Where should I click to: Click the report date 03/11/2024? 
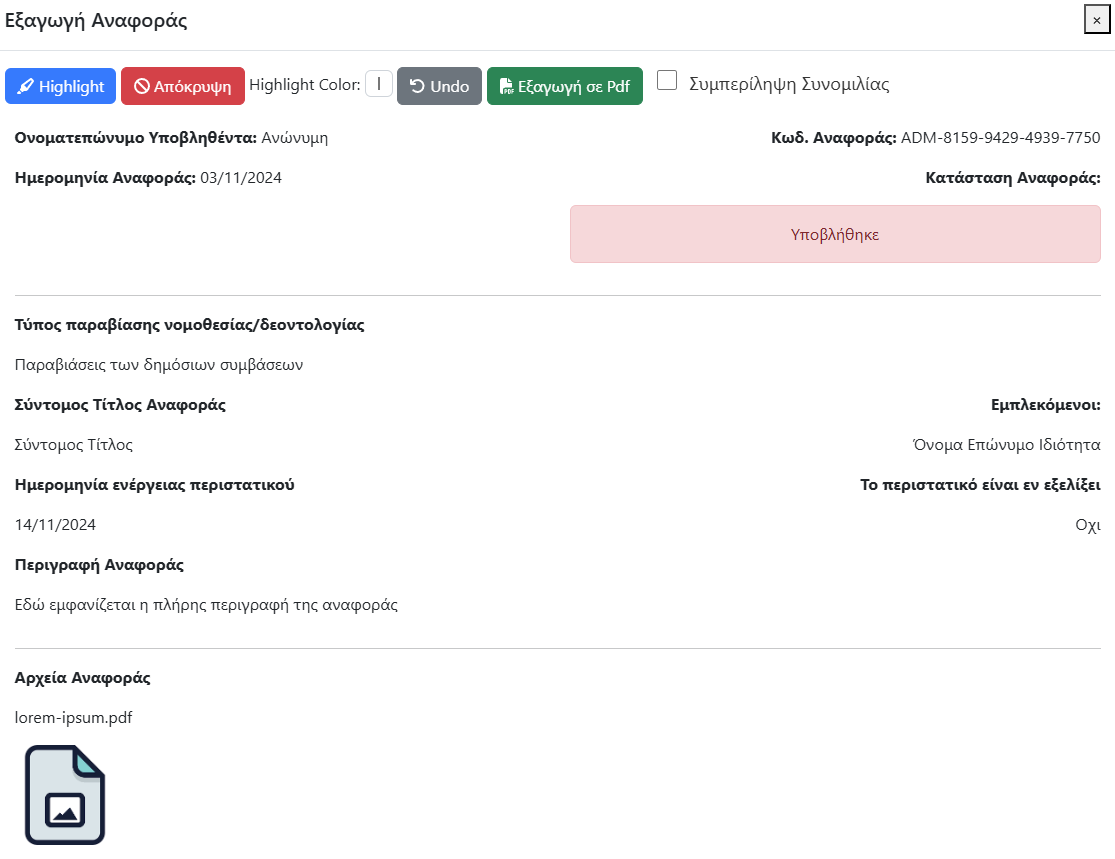tap(241, 178)
